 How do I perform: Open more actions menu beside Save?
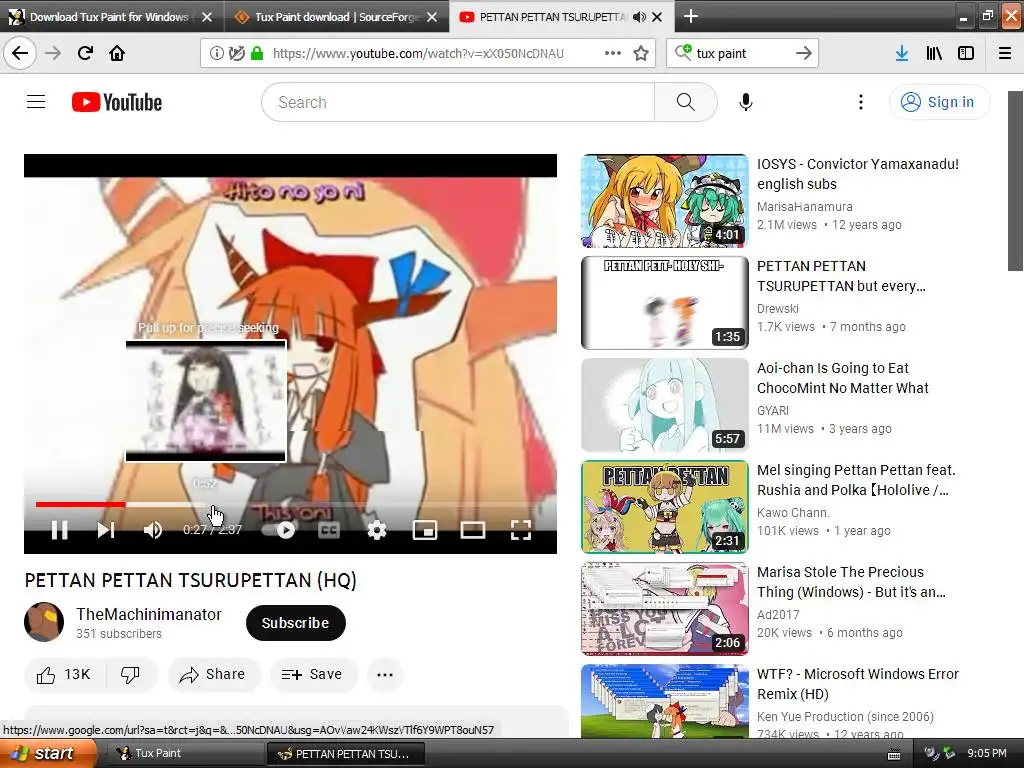point(385,674)
